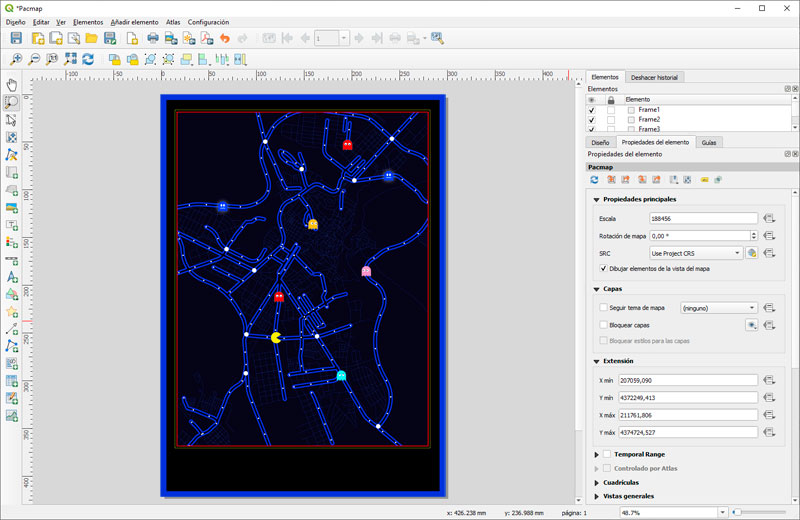
Task: Click data-defined override for X mín
Action: pos(769,380)
